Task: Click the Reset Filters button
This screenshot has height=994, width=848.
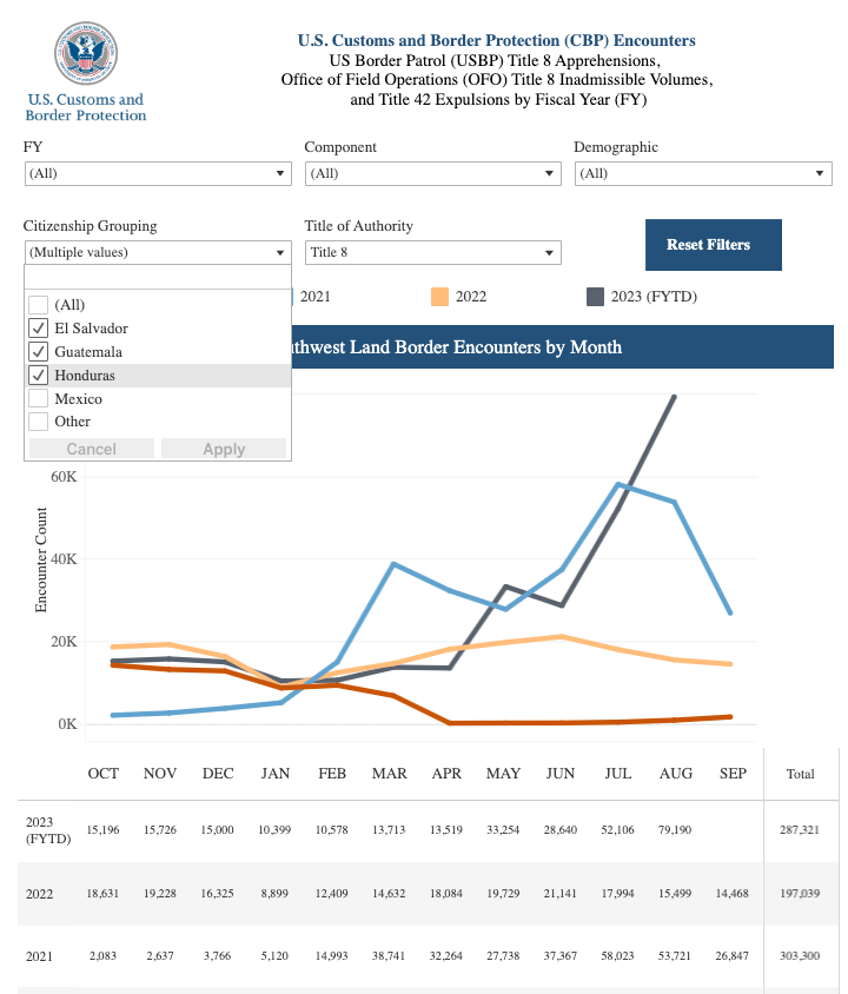Action: [714, 245]
